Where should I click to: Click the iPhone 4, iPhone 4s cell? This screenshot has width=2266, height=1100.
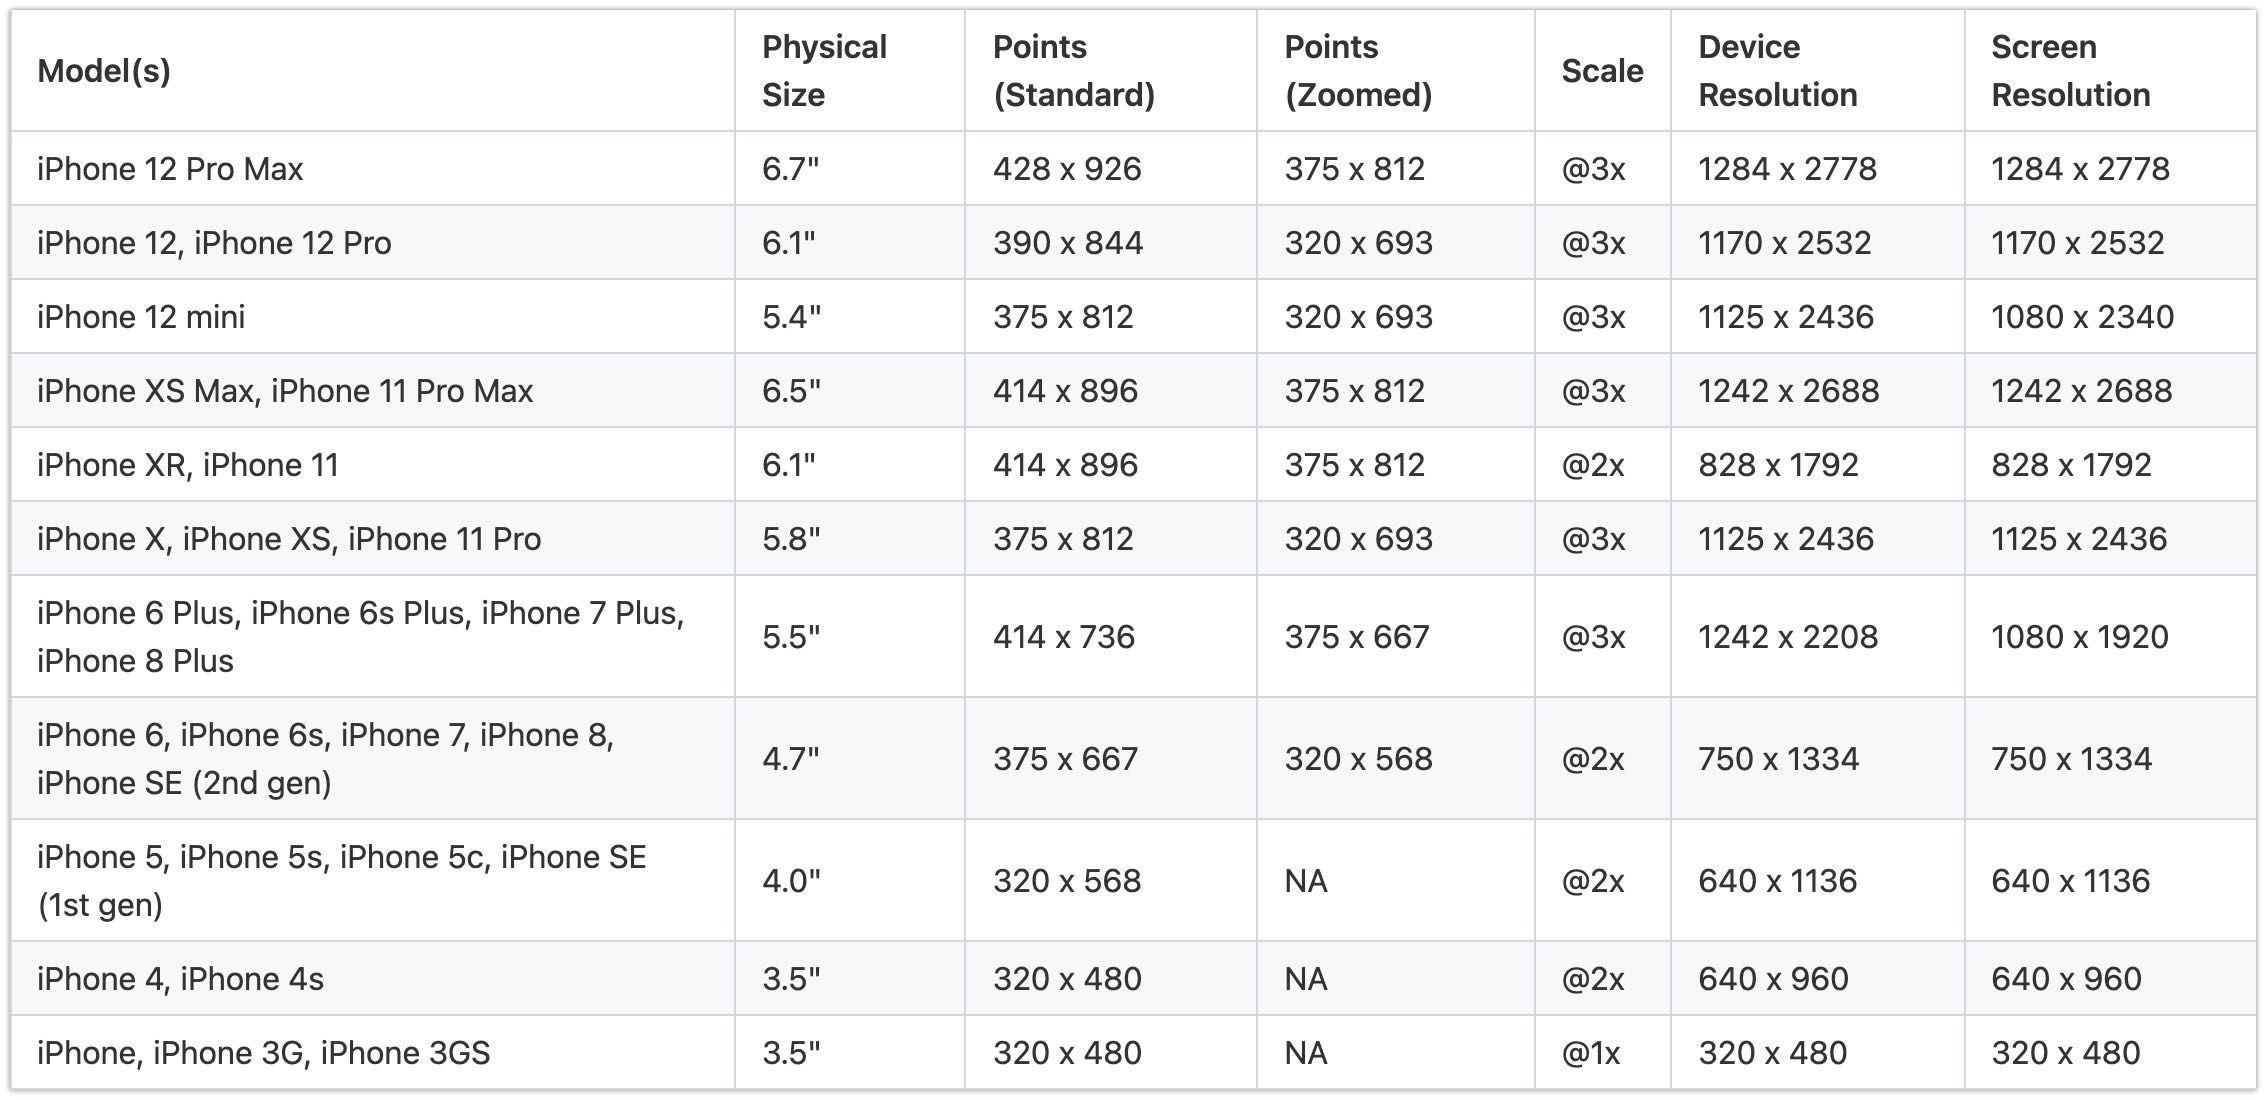180,979
